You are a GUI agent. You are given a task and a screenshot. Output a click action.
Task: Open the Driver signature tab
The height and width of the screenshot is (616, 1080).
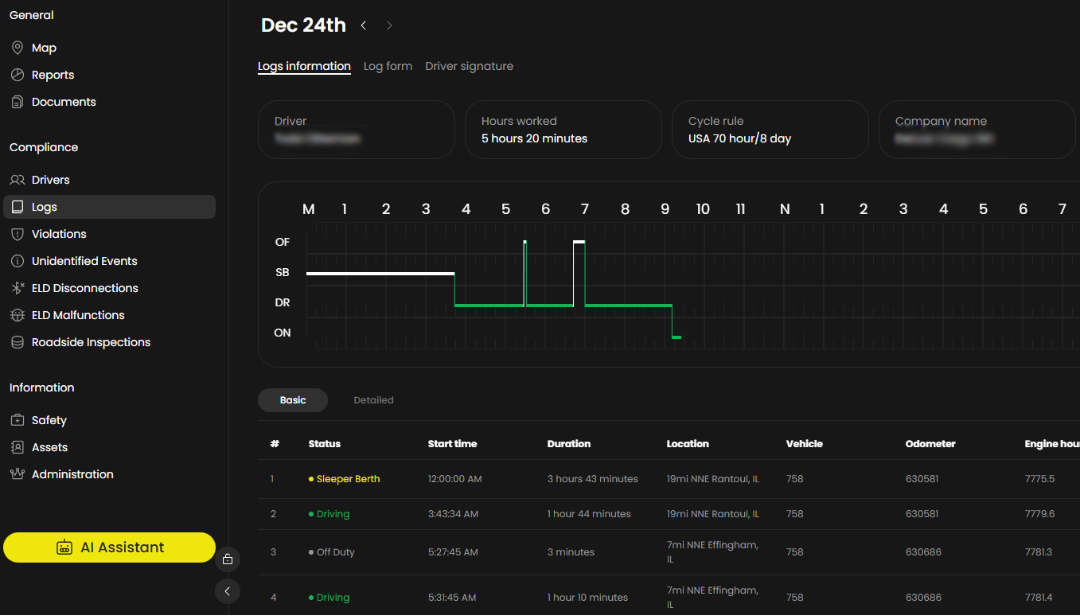pos(469,65)
